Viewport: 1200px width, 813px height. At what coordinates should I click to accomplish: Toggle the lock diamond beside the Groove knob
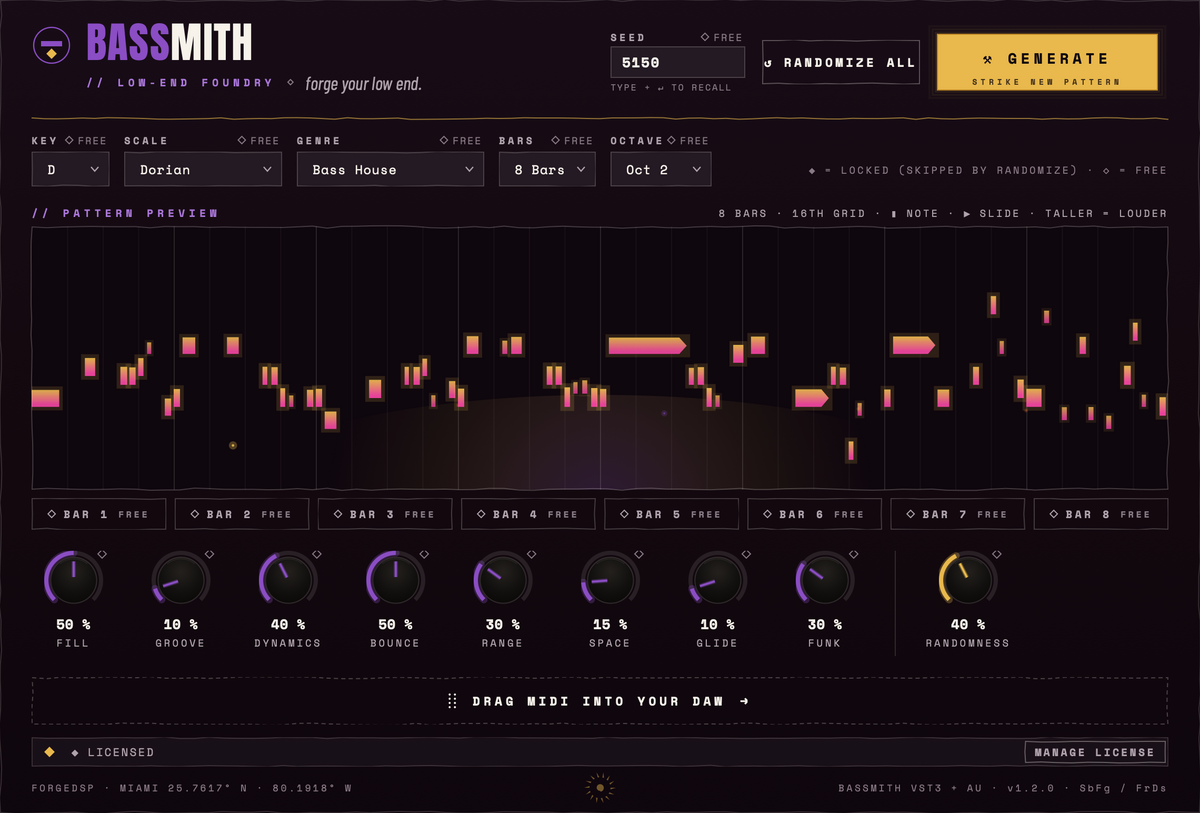[x=209, y=553]
